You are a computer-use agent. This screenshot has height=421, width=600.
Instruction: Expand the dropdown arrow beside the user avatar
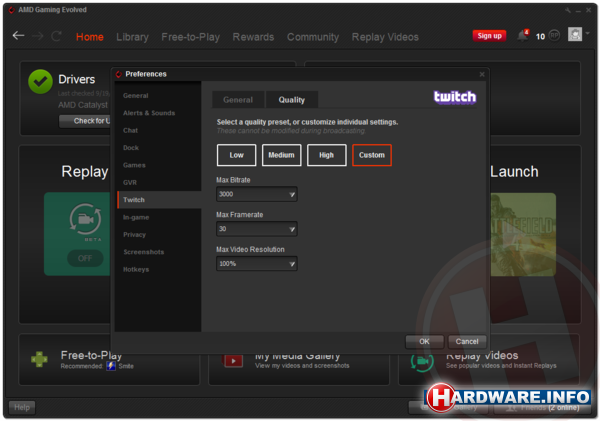[588, 33]
